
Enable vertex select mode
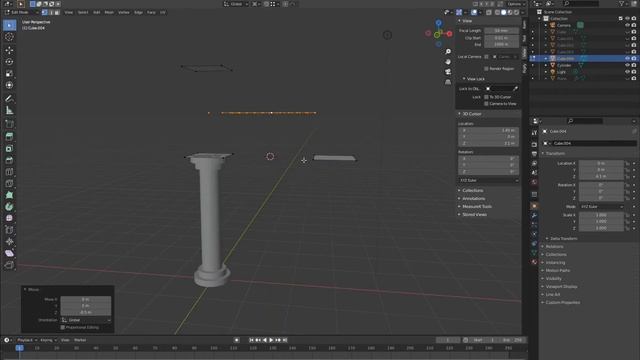coord(45,13)
